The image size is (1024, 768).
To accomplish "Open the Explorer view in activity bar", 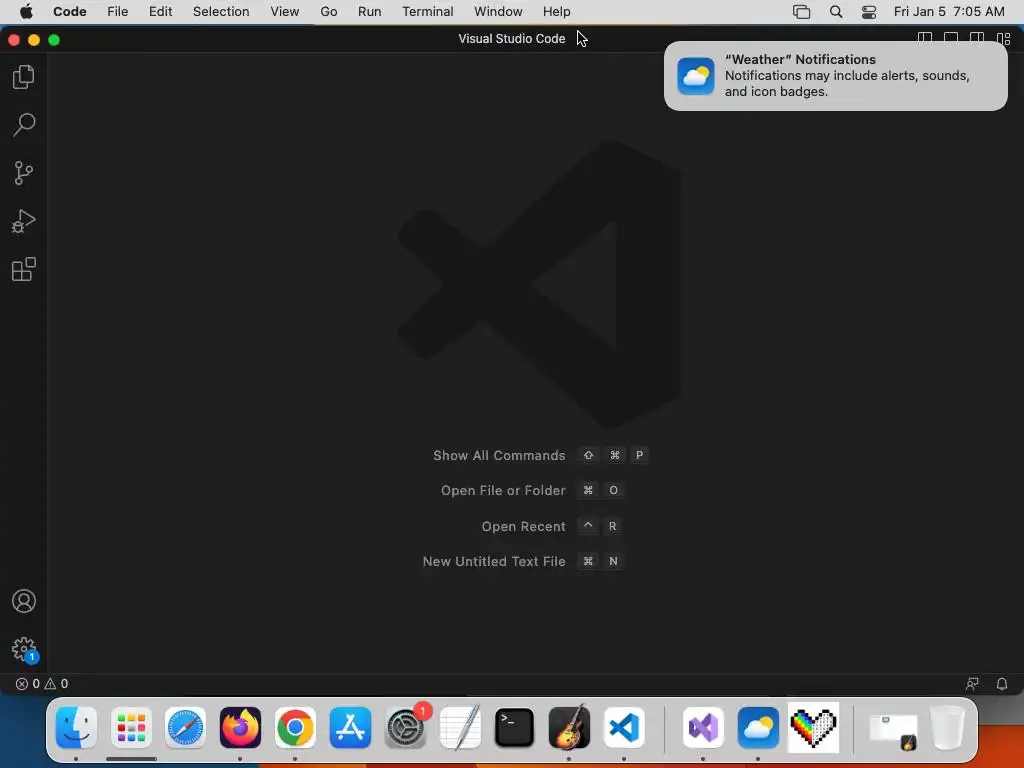I will click(x=24, y=77).
